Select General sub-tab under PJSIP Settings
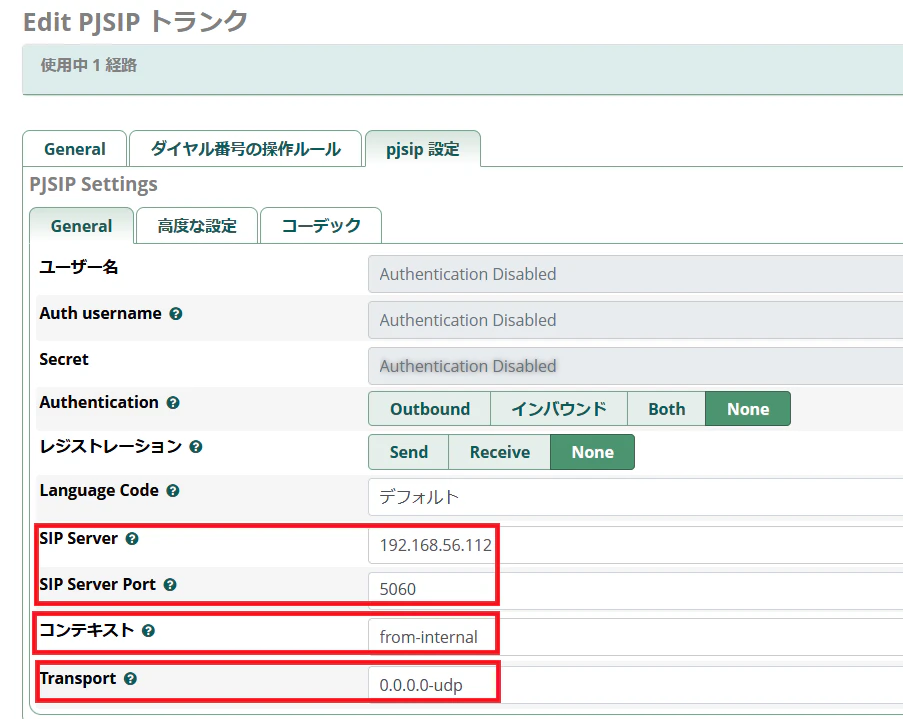 click(x=81, y=226)
